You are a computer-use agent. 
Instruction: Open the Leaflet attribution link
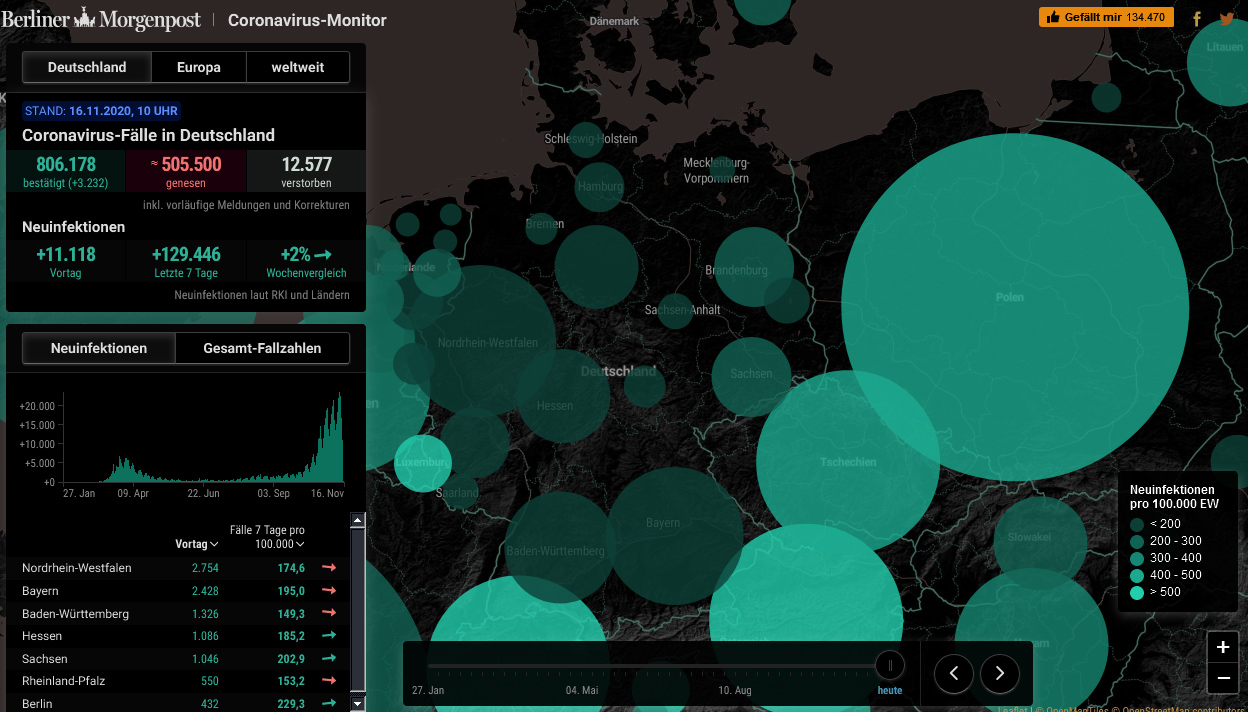[x=1010, y=708]
